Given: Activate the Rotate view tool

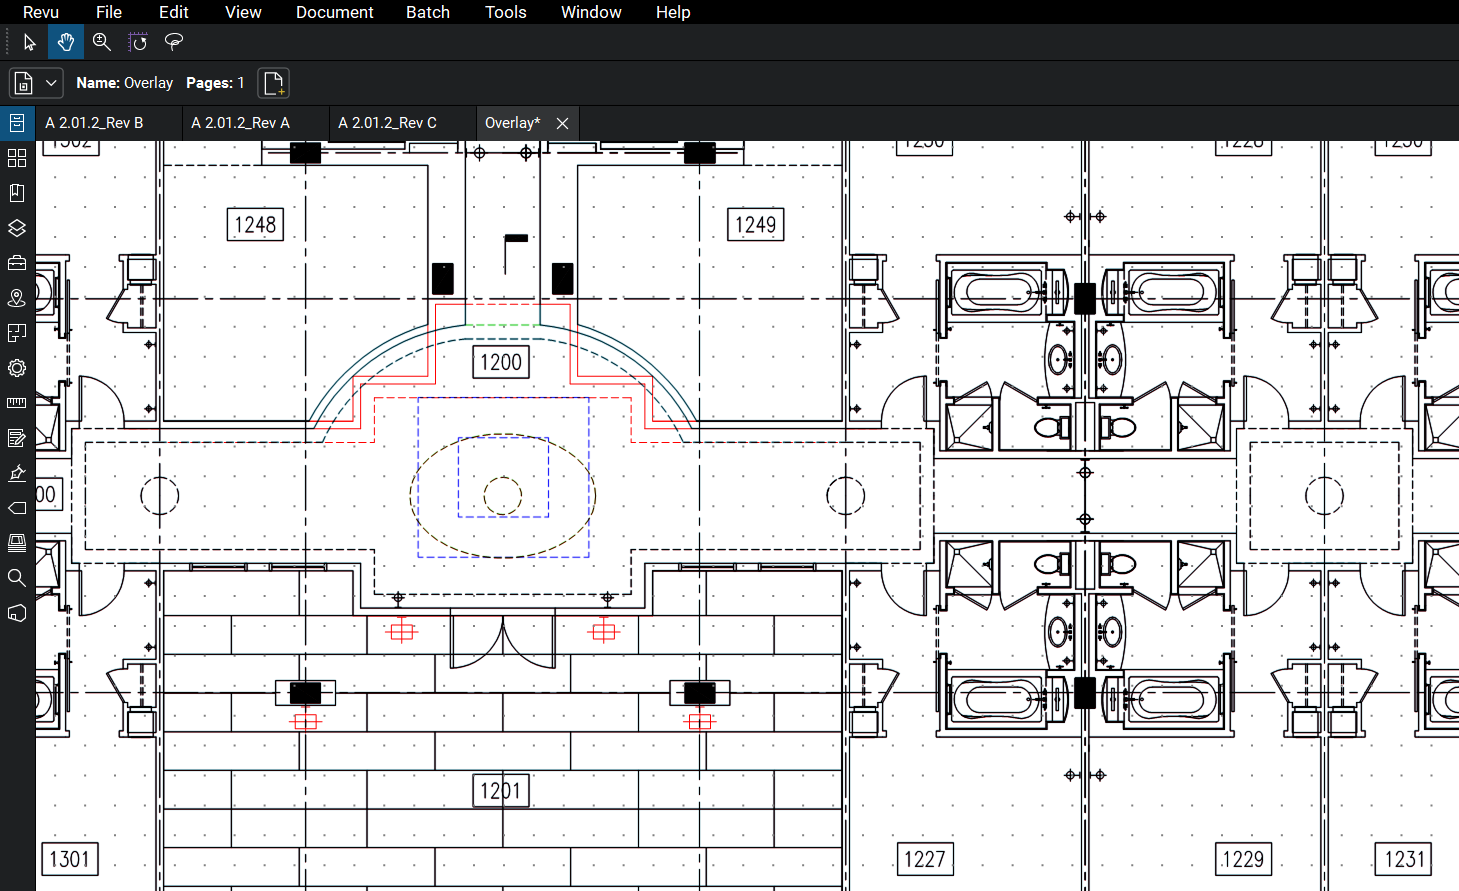Looking at the screenshot, I should (x=138, y=42).
